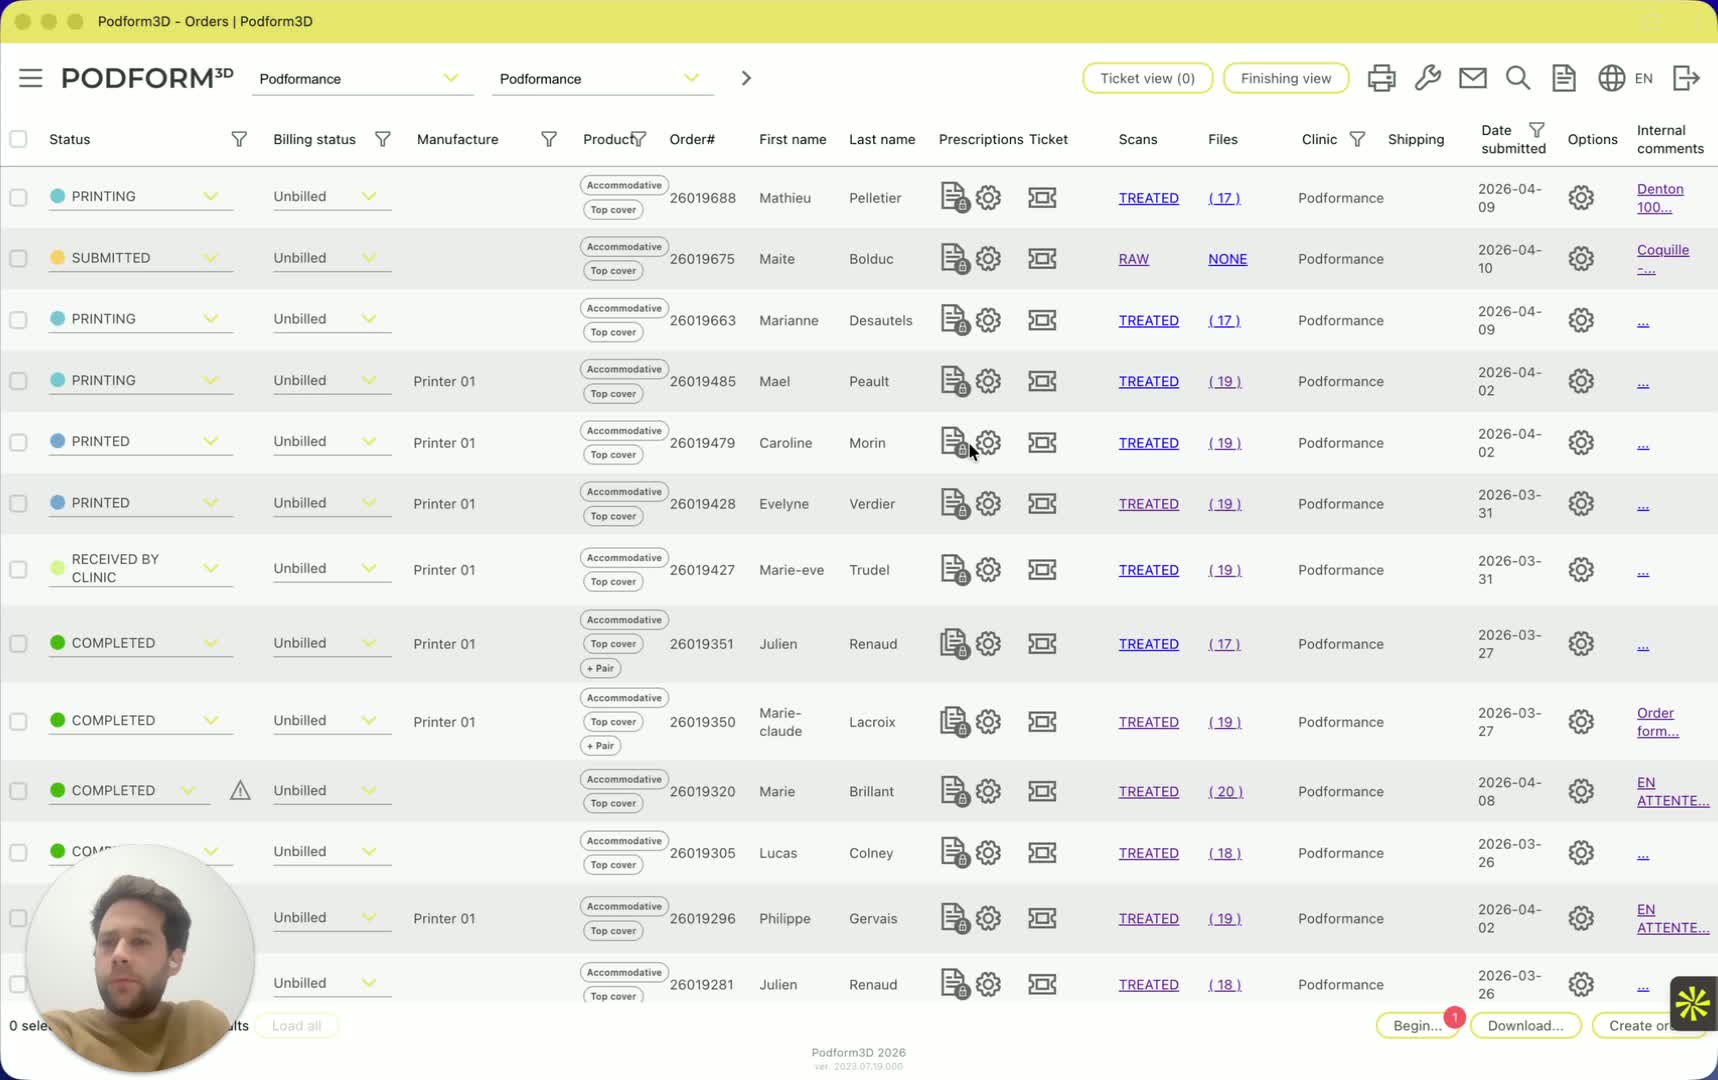Open Ticket view (0)
This screenshot has height=1080, width=1718.
[1147, 78]
